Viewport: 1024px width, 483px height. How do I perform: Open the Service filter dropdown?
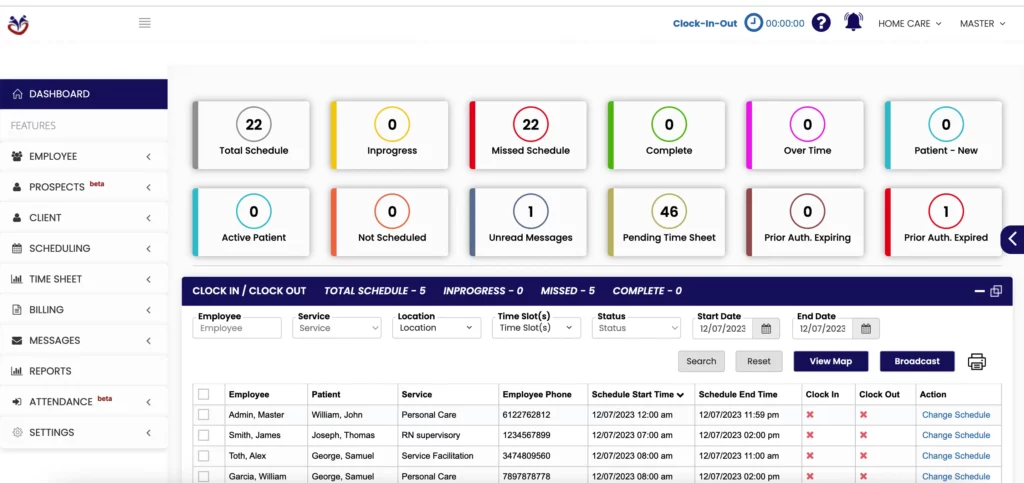(x=336, y=328)
